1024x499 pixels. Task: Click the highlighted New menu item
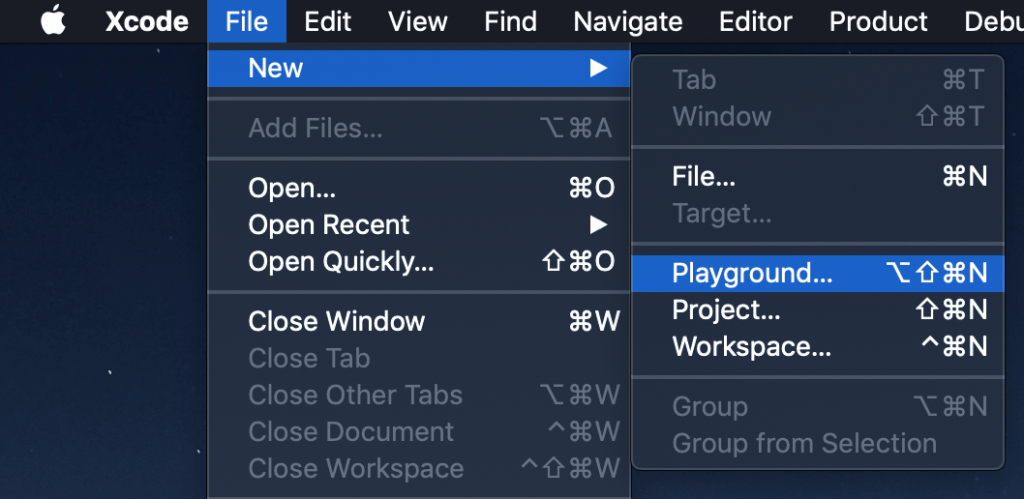(419, 68)
